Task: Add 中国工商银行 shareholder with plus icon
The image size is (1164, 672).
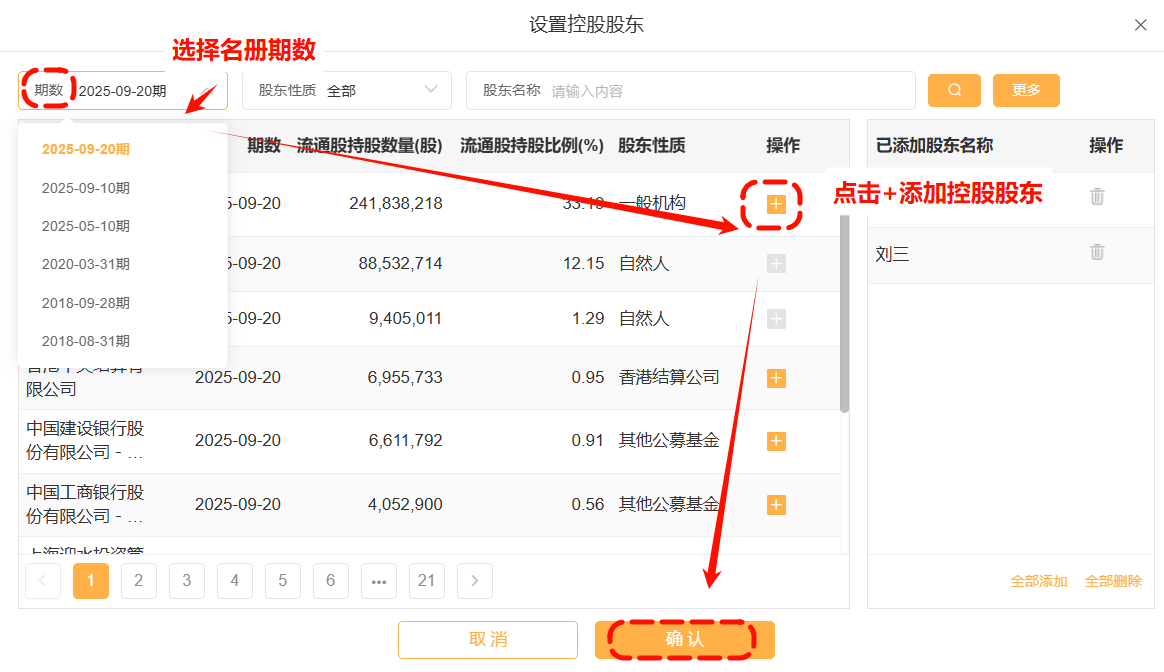Action: point(776,505)
